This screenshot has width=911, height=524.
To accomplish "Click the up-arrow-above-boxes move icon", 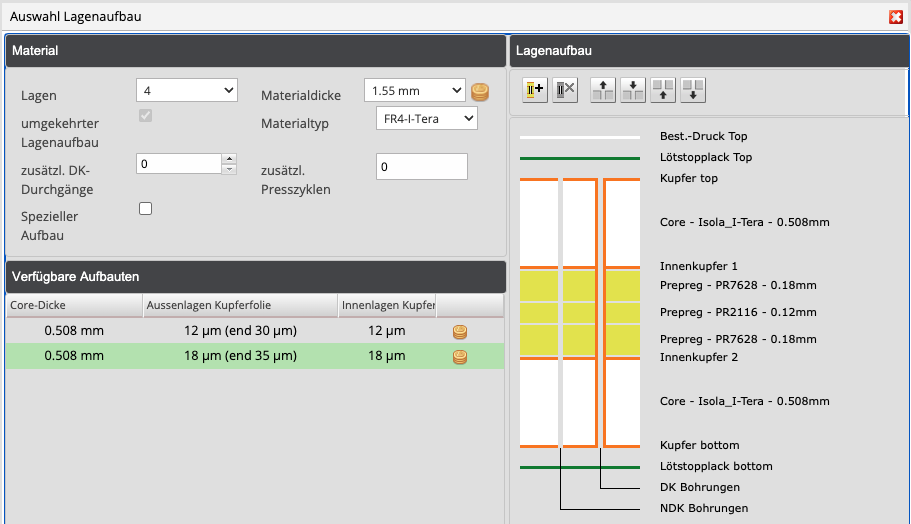I will 603,90.
